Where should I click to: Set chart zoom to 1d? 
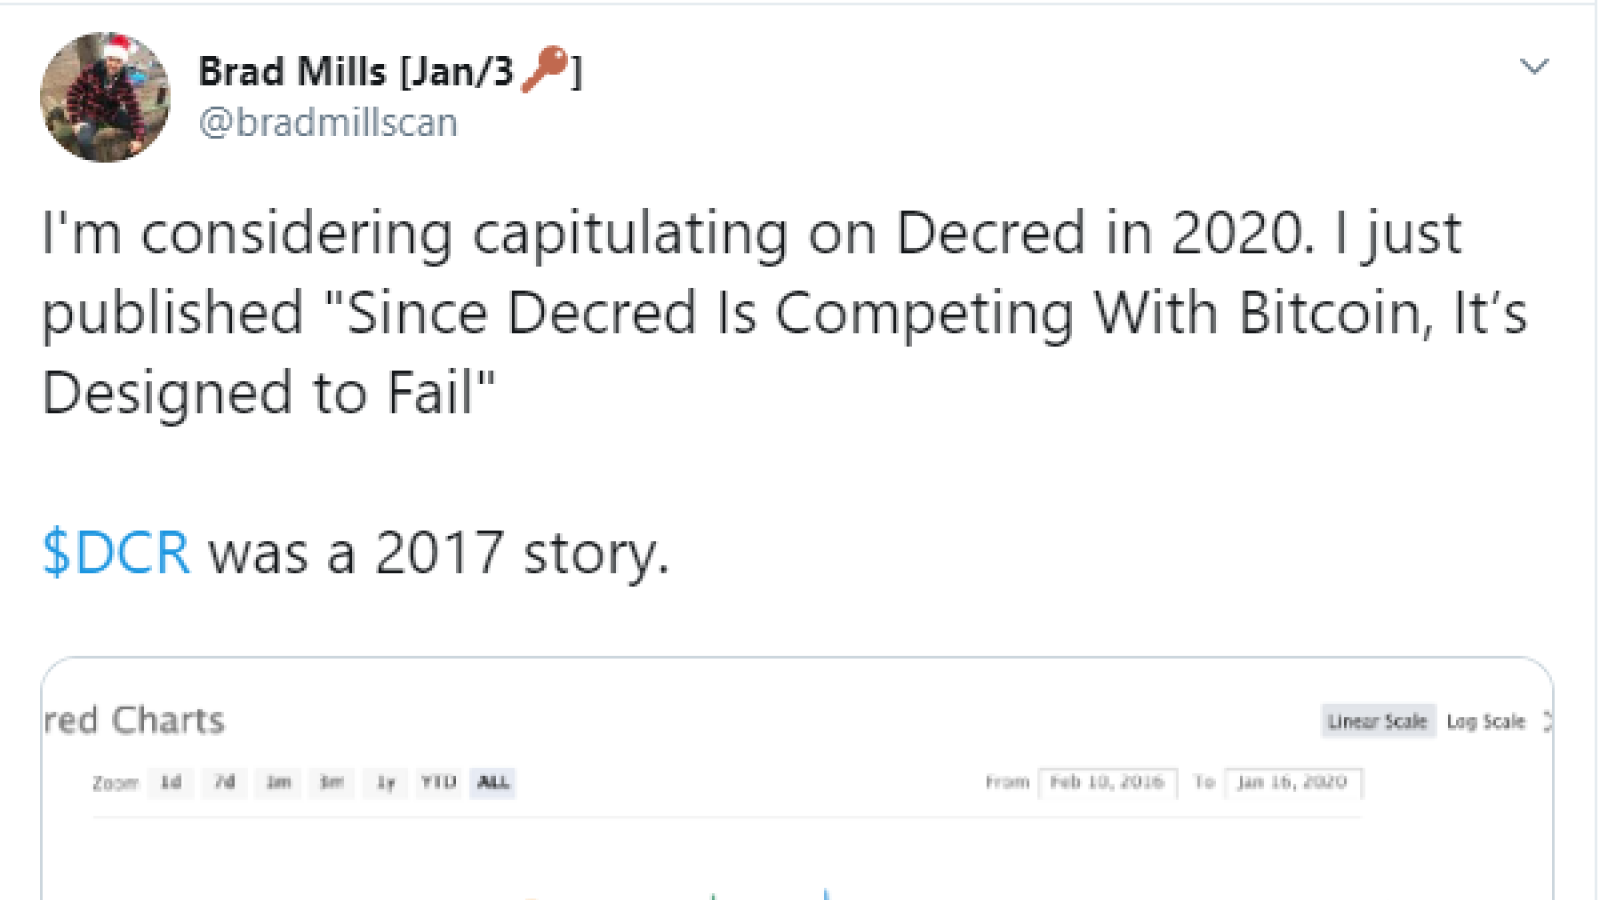coord(171,782)
